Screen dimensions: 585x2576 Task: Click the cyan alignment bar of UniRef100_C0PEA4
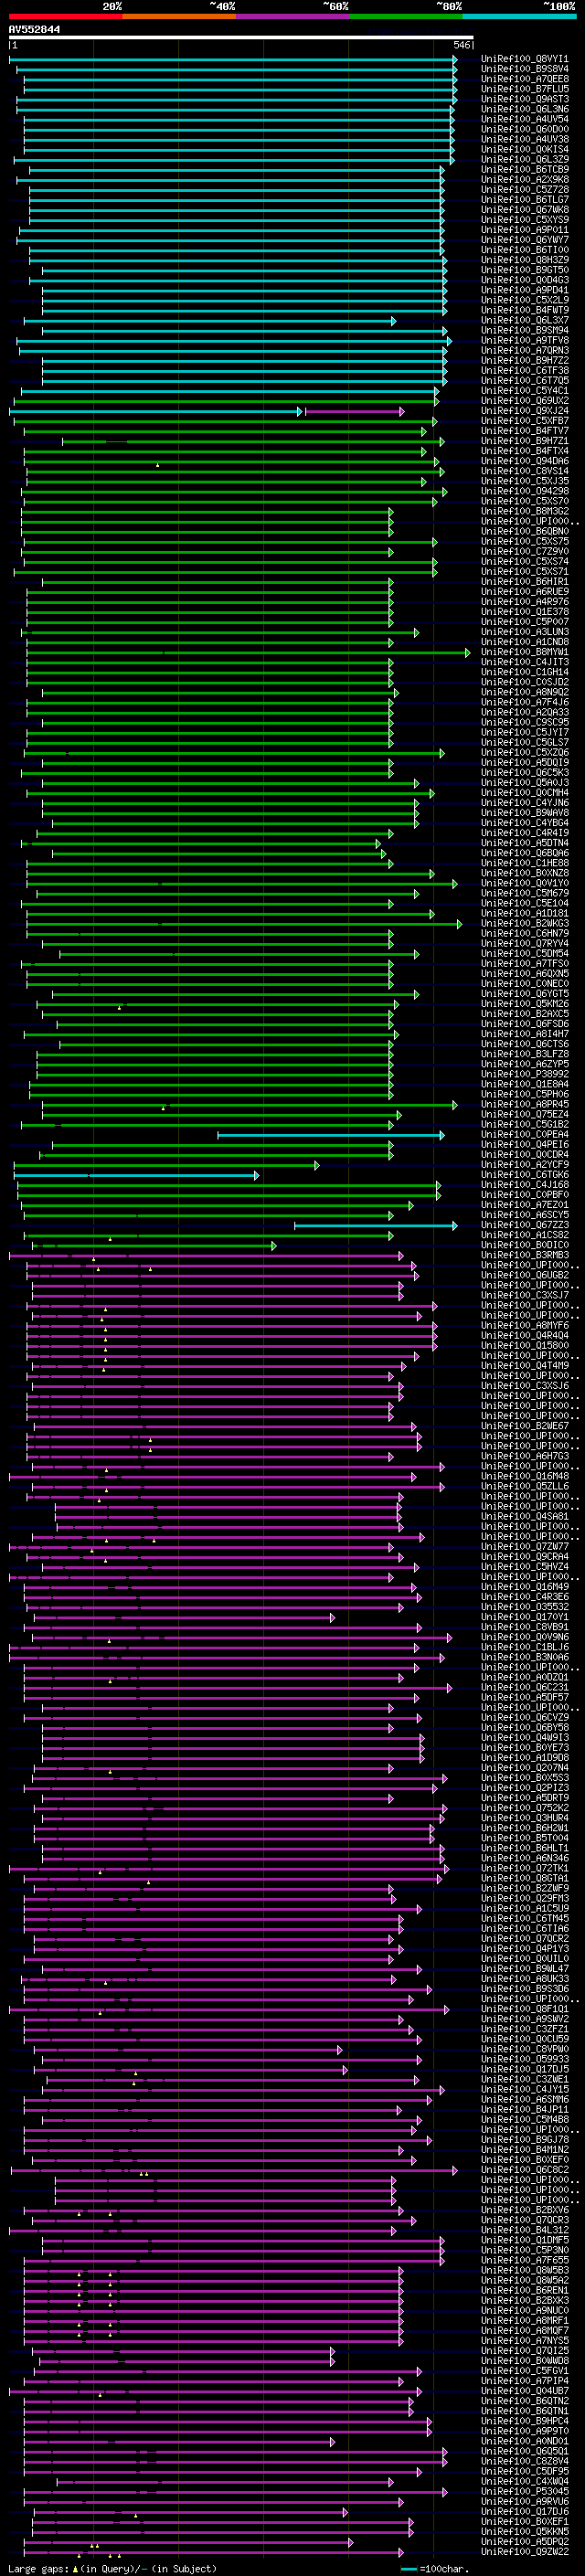[331, 1135]
